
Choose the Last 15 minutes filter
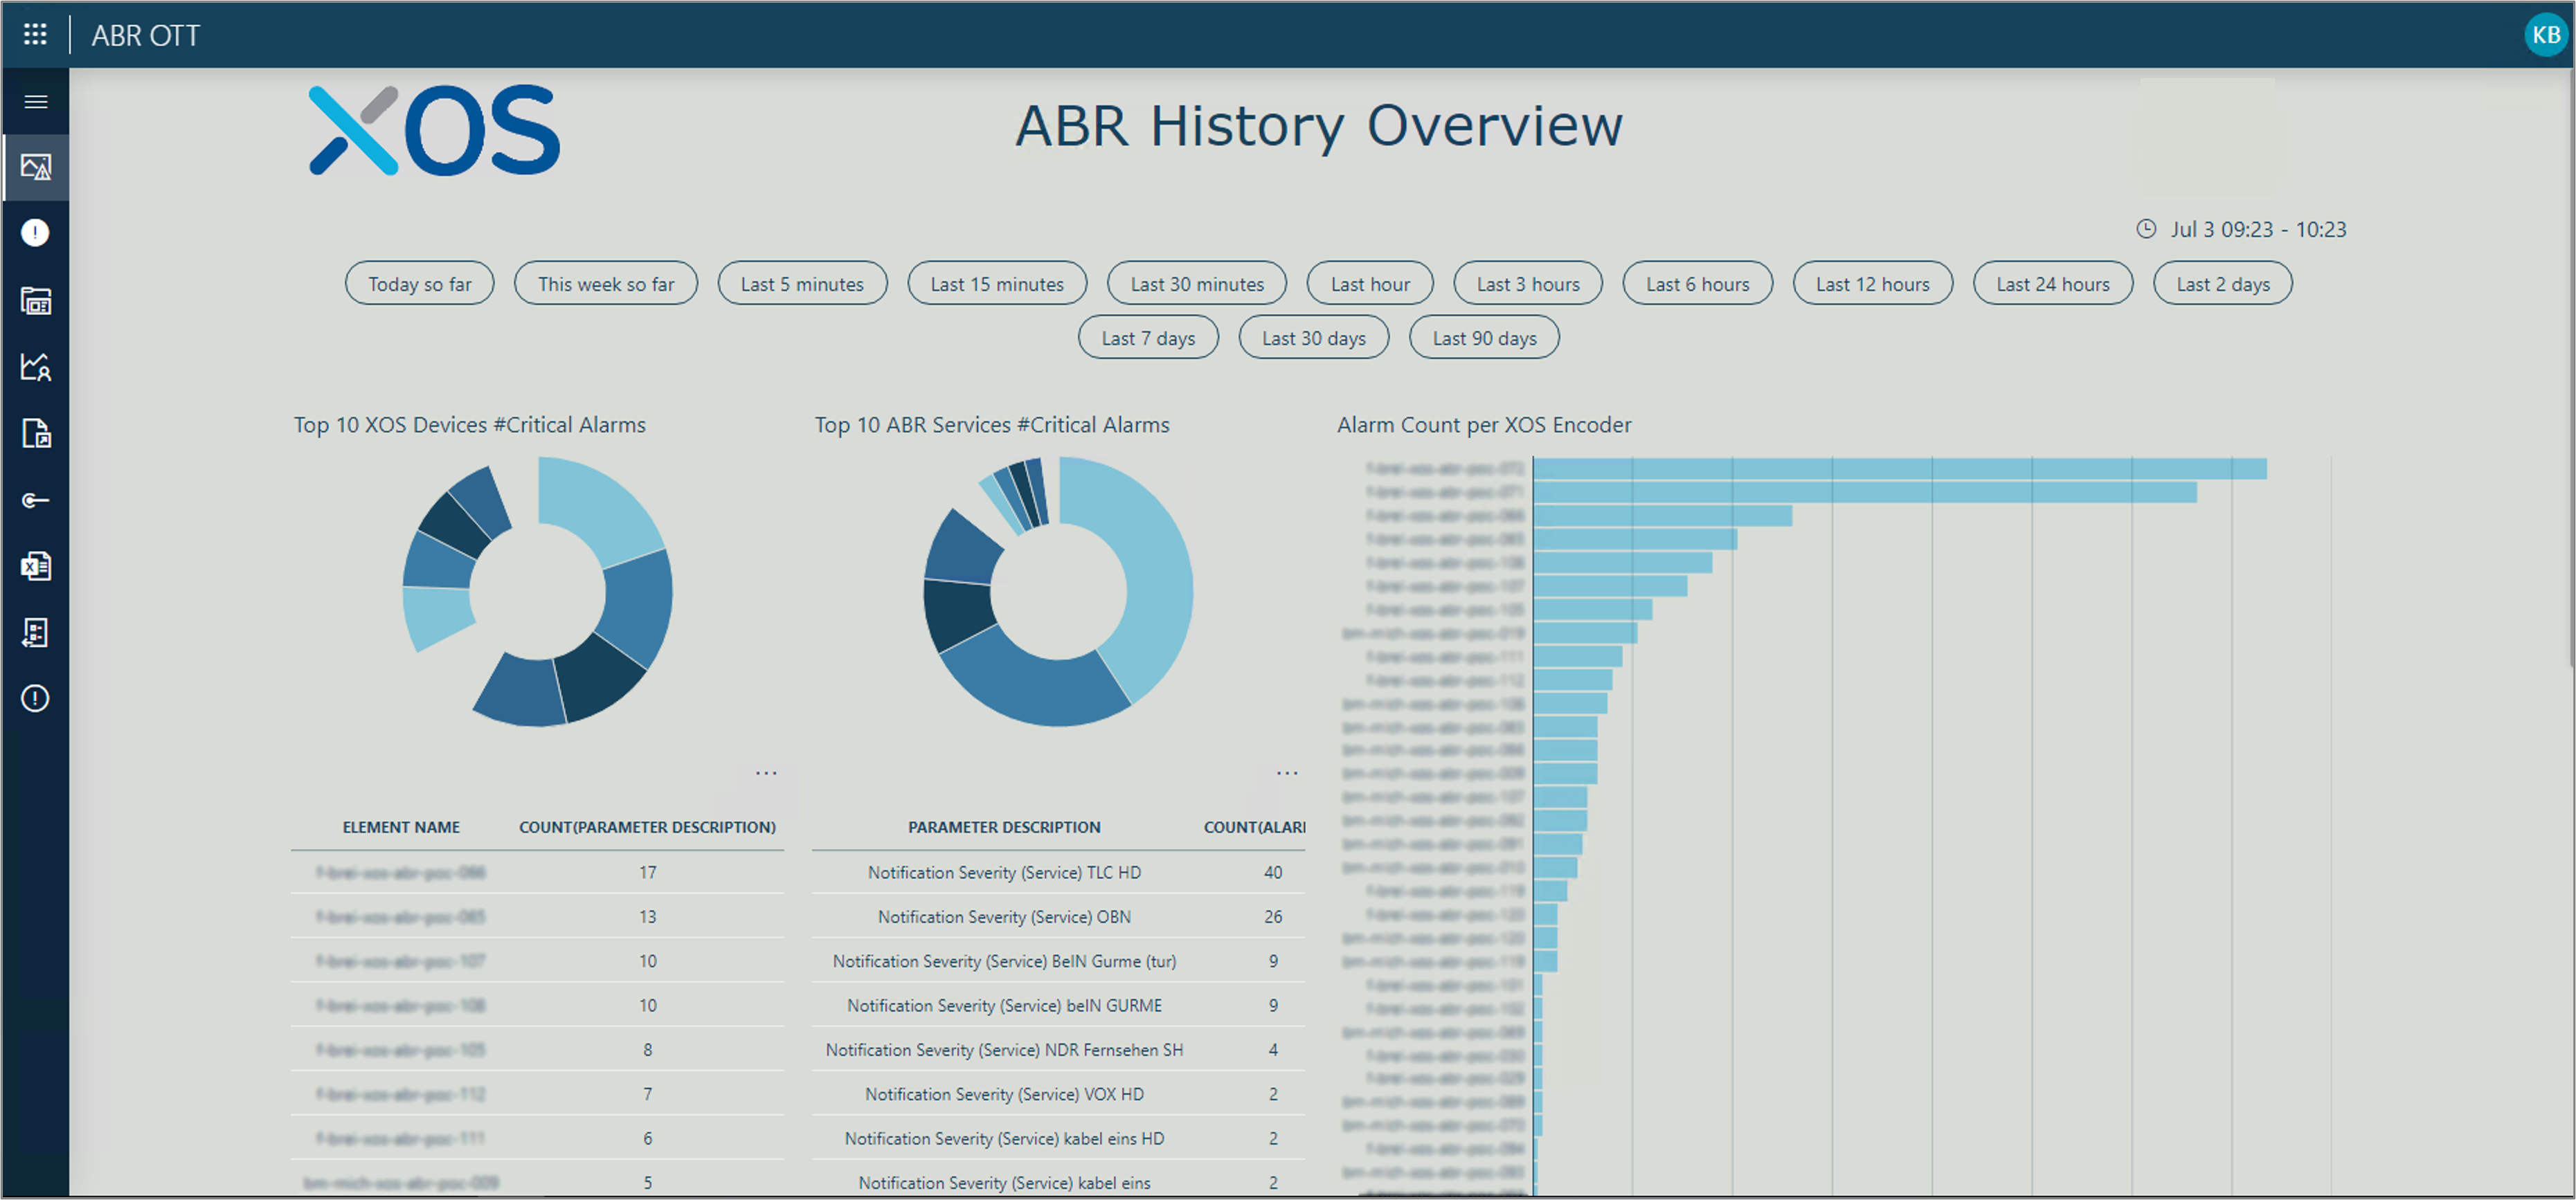(x=997, y=284)
